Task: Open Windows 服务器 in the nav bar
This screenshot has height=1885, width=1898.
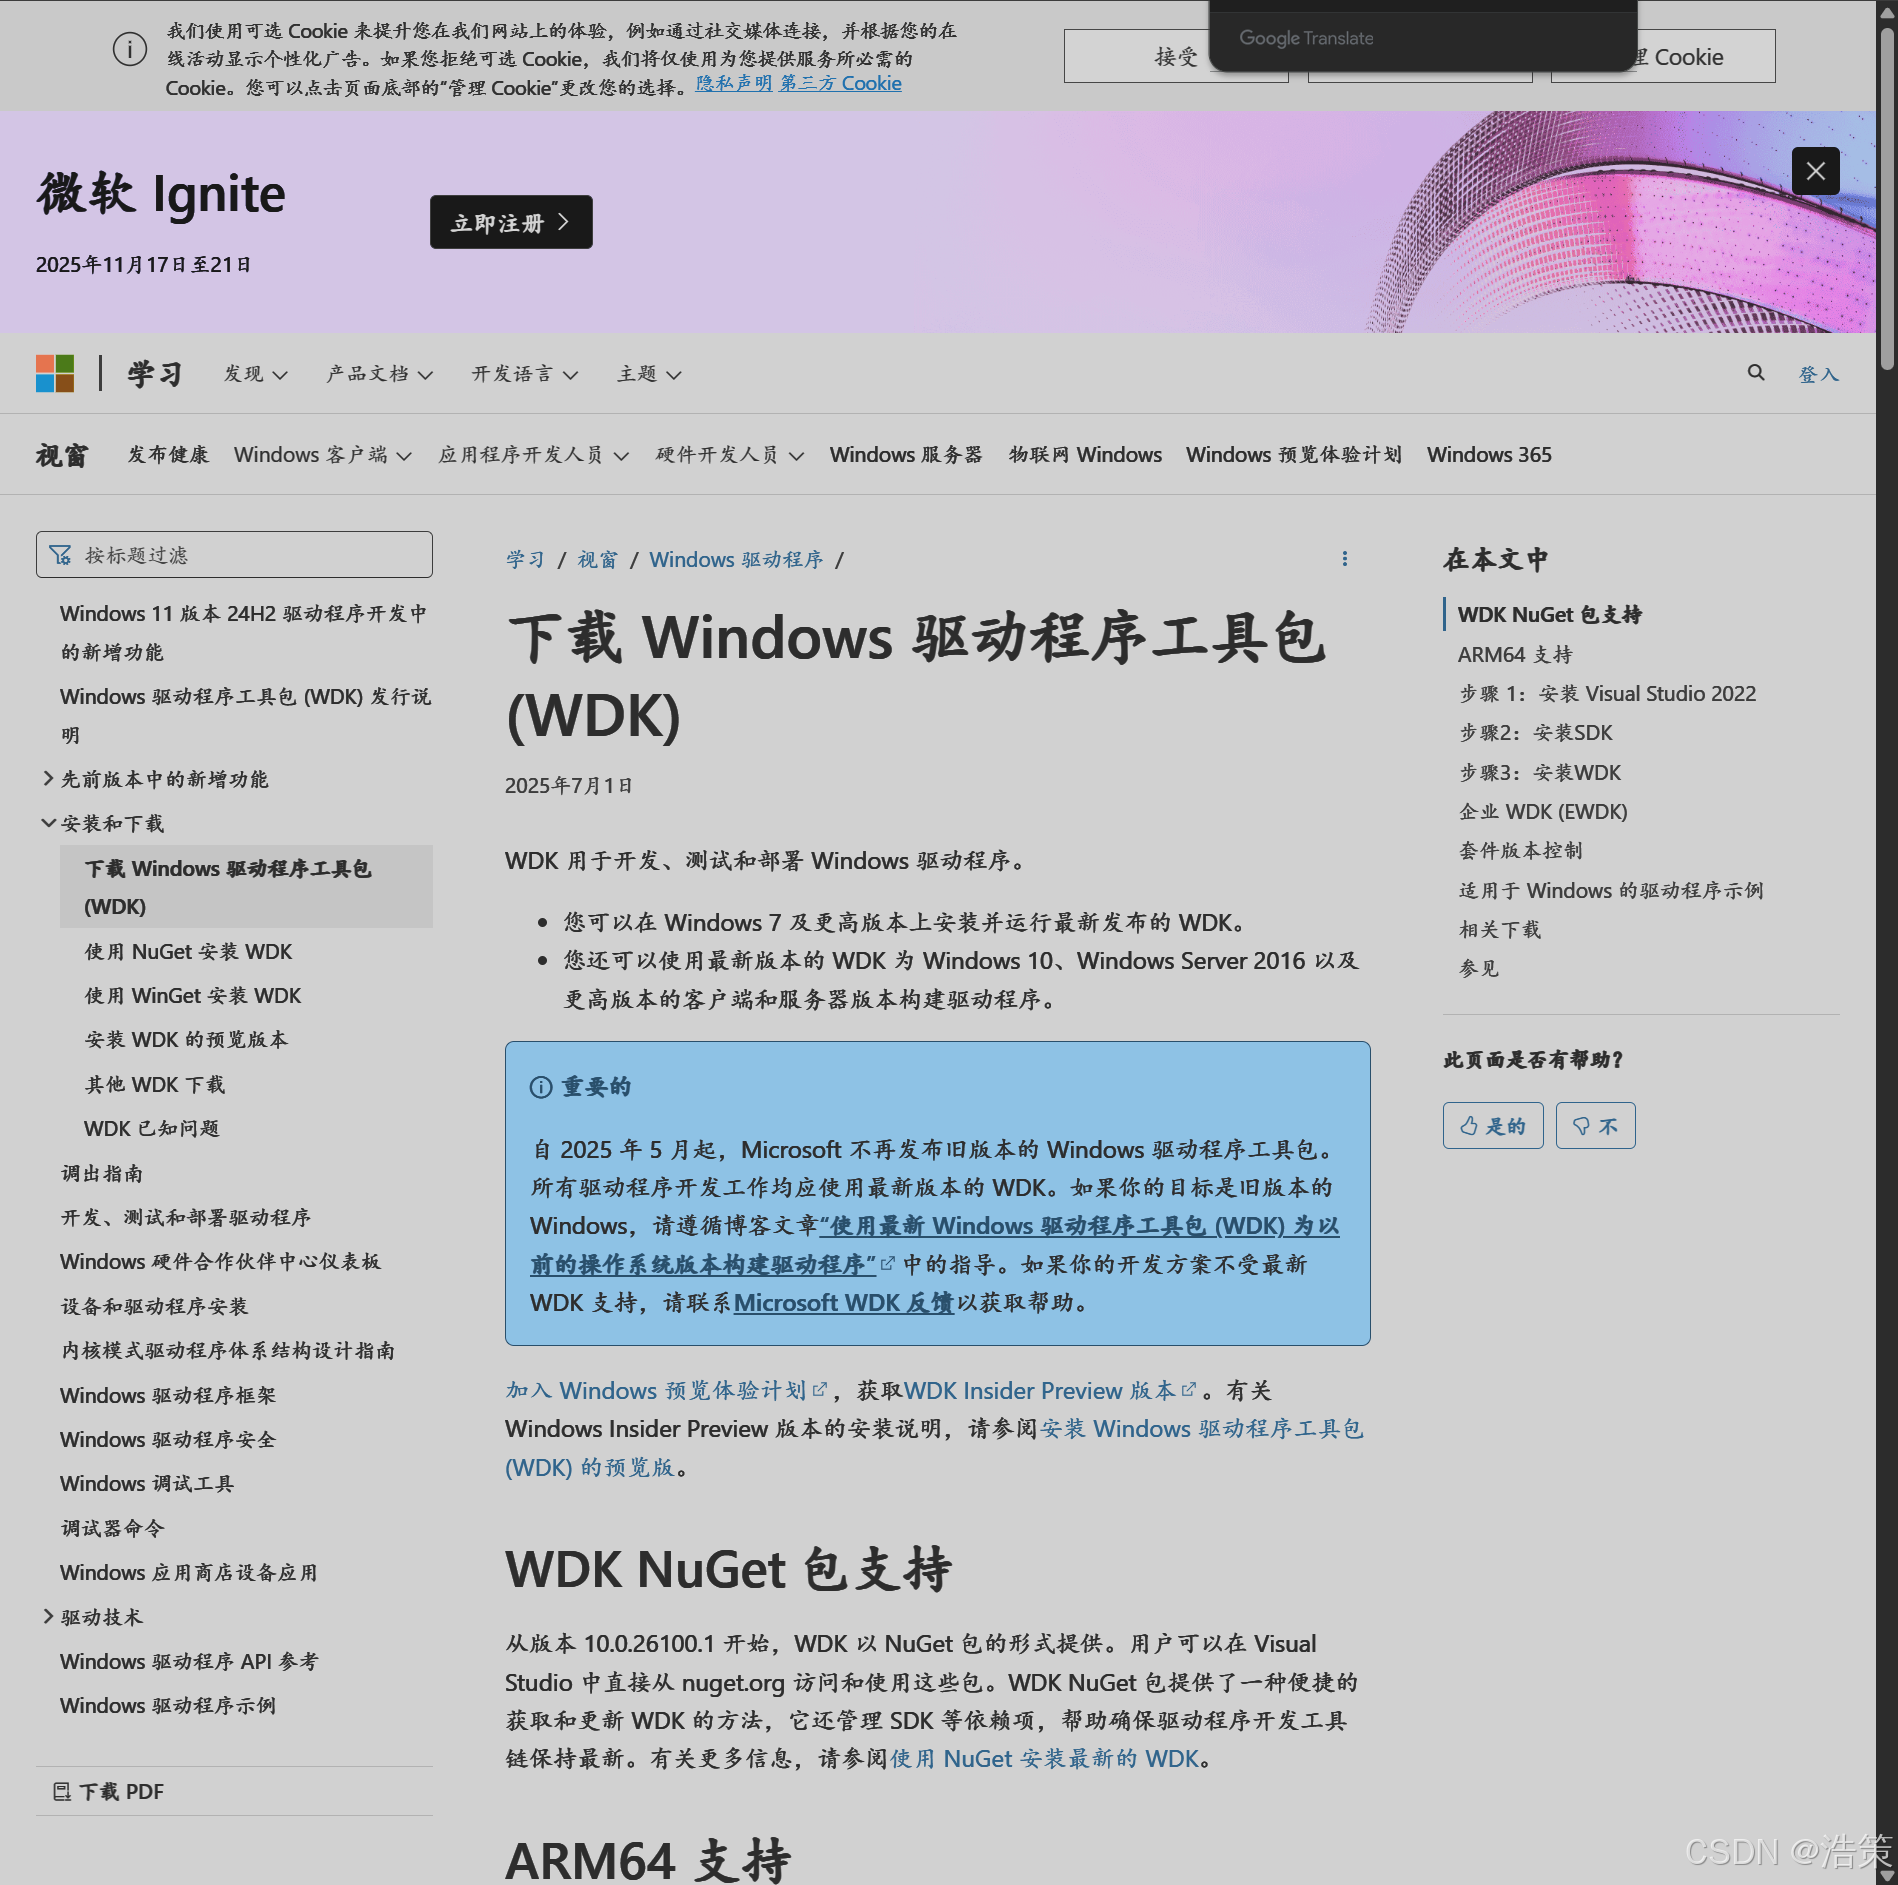Action: pyautogui.click(x=906, y=455)
